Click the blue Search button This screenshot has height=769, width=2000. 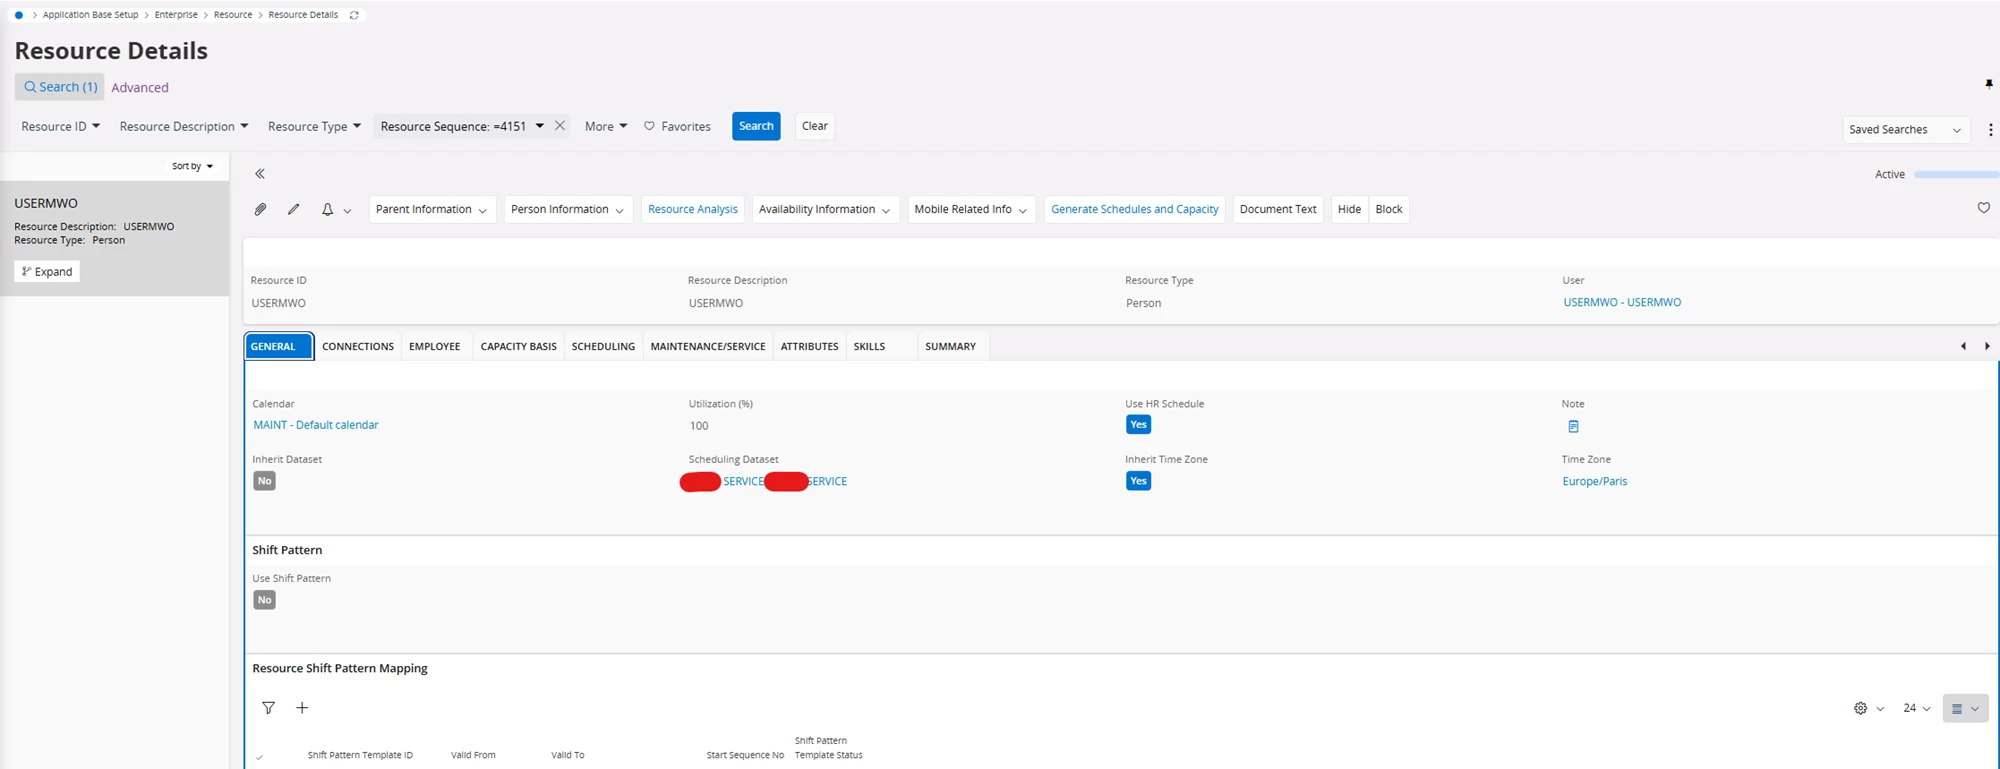(756, 126)
